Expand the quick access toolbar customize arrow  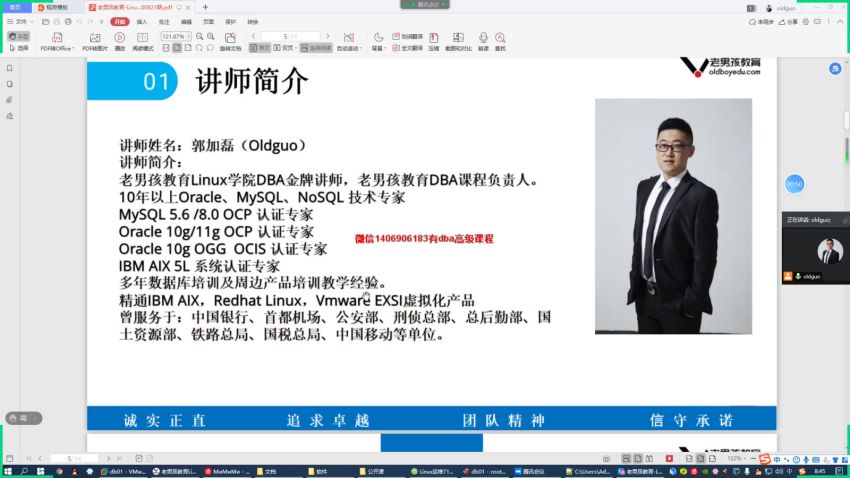(x=101, y=22)
